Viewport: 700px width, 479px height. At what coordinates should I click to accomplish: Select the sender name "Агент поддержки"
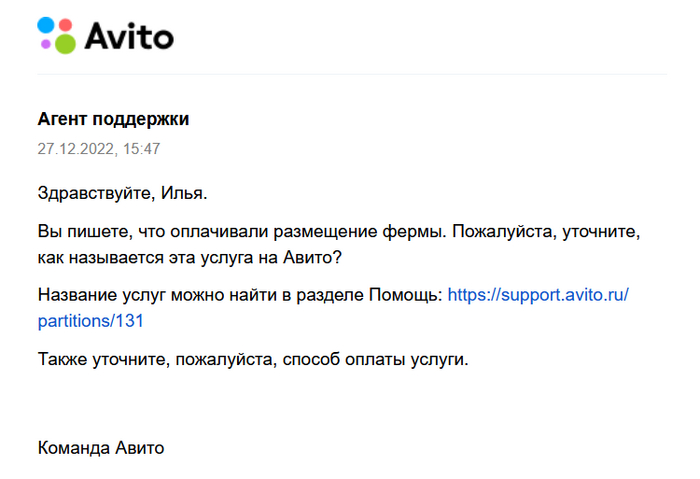coord(113,120)
